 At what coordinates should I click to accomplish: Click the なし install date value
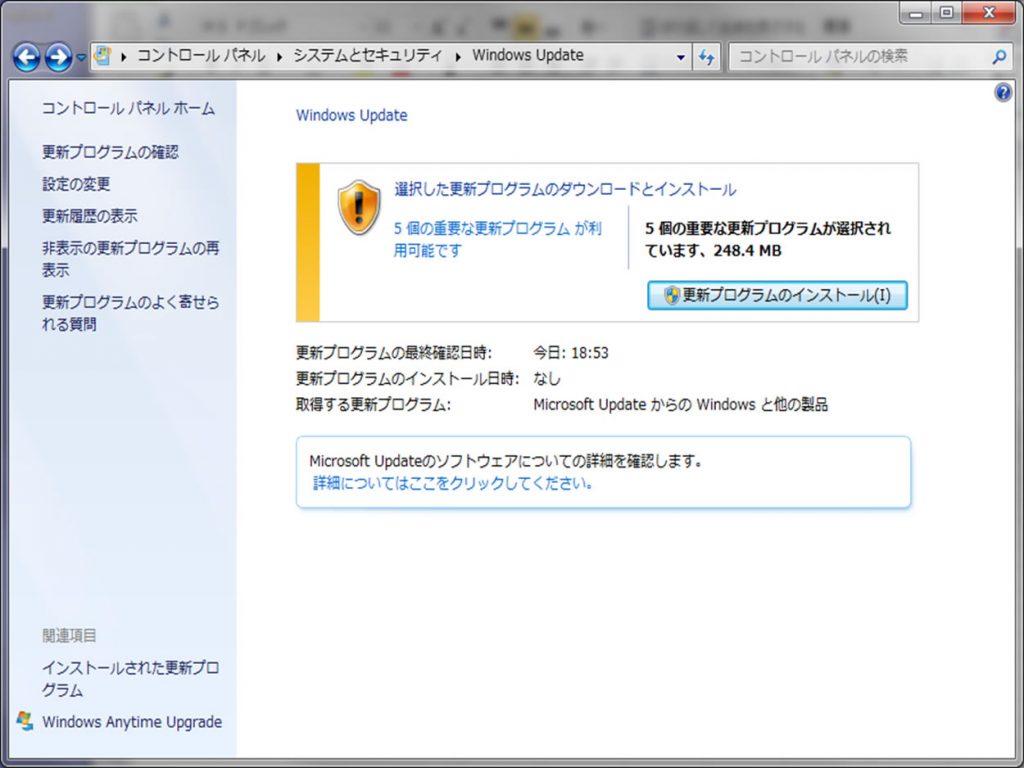(x=547, y=379)
